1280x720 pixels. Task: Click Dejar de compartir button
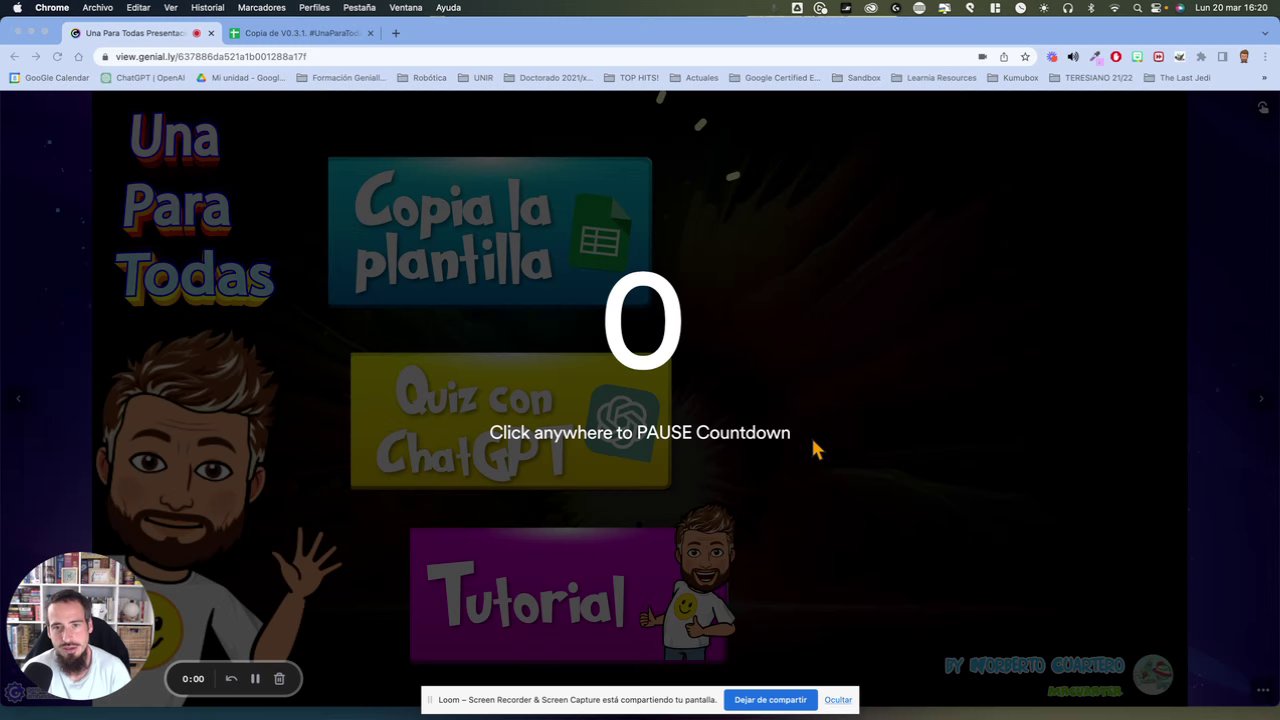pos(770,700)
